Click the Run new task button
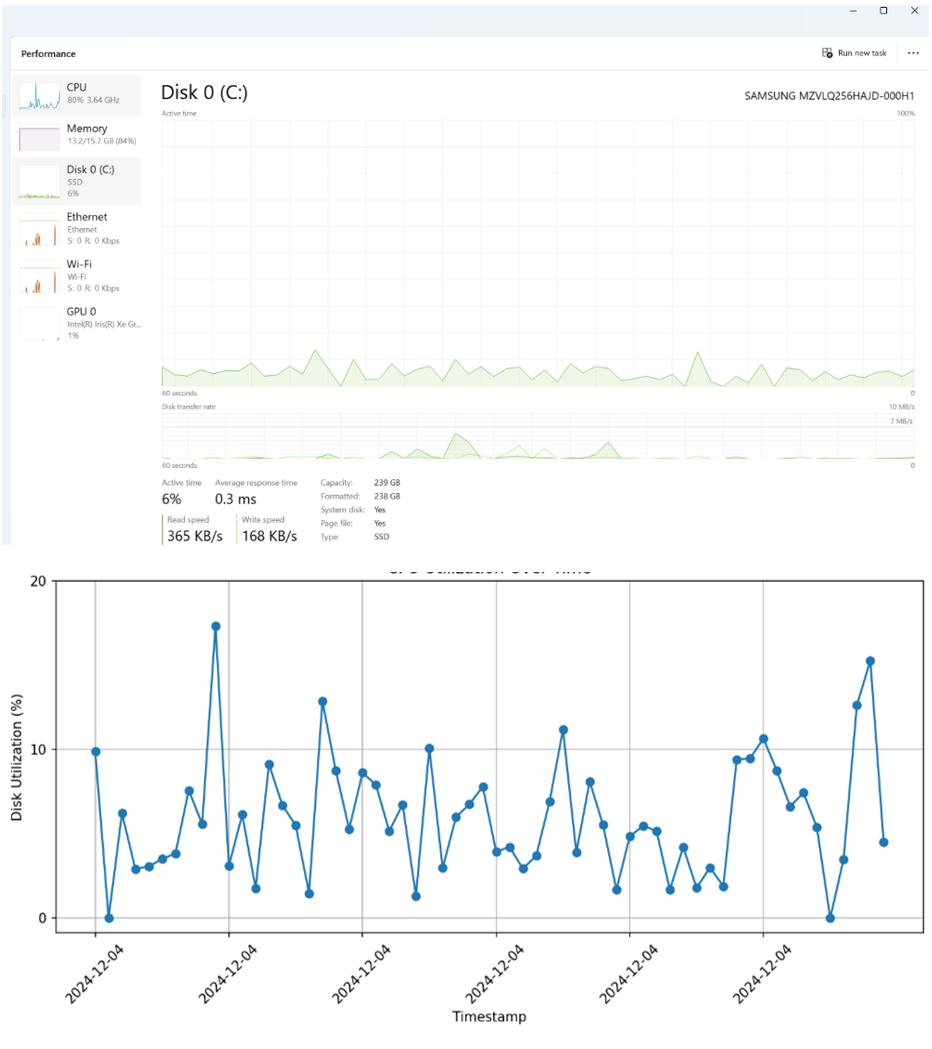This screenshot has width=932, height=1049. click(854, 53)
